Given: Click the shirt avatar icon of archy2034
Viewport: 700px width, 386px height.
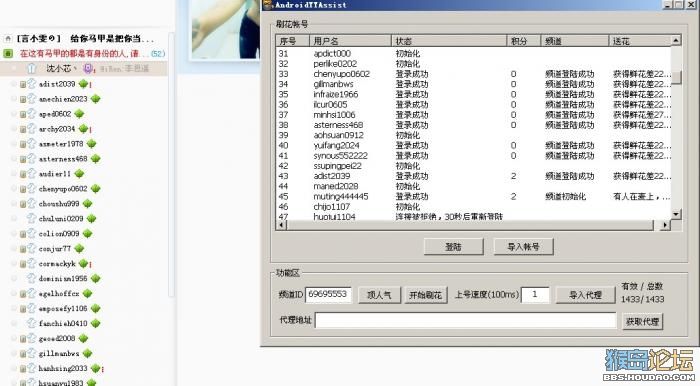Looking at the screenshot, I should point(31,129).
